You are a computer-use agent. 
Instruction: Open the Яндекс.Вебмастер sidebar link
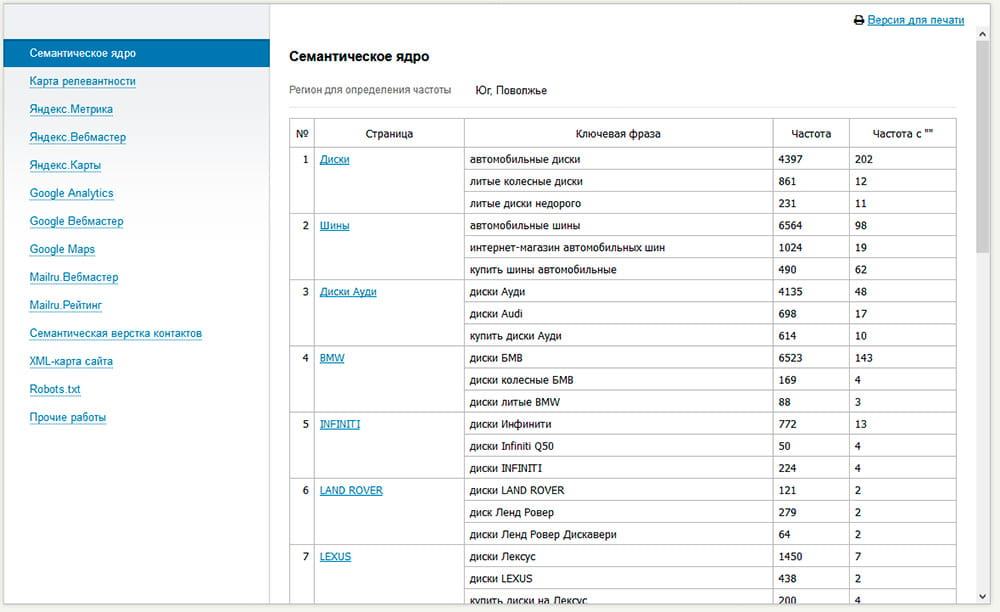[x=77, y=137]
